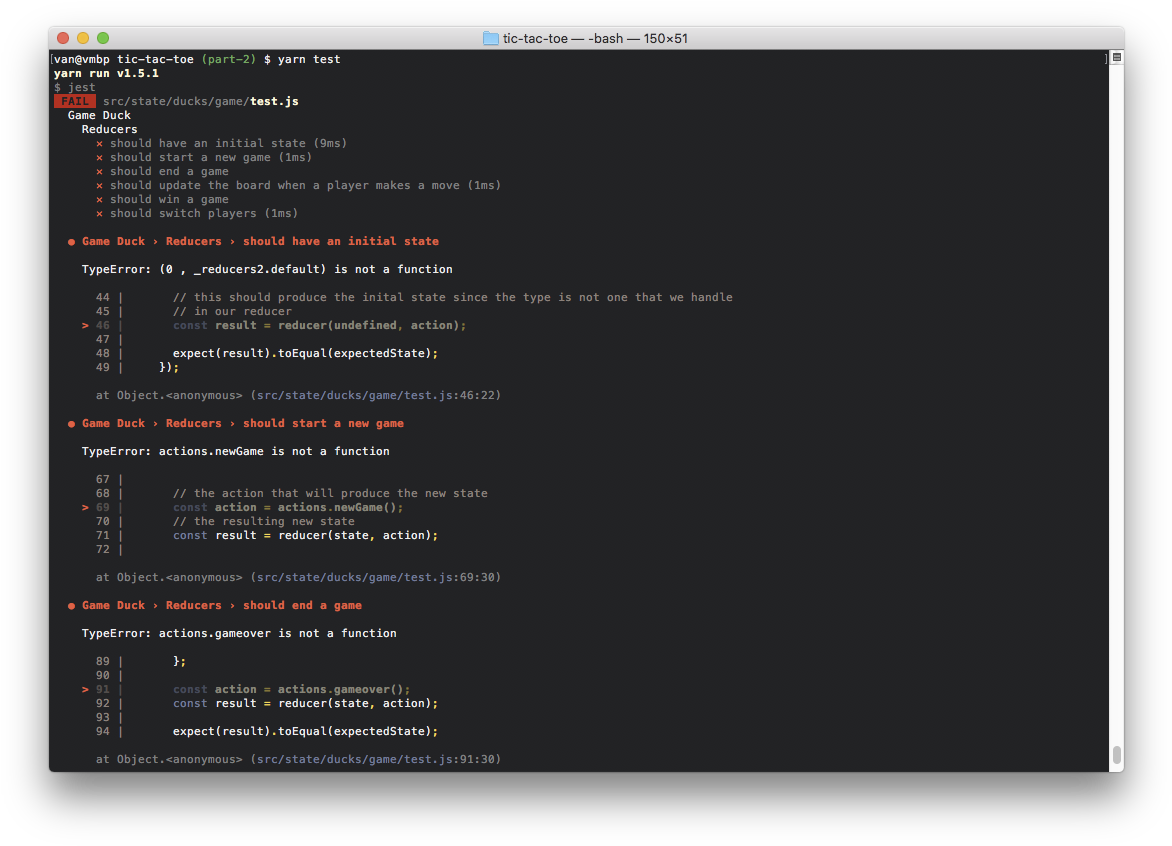Viewport: 1172px width, 846px height.
Task: Click the 'tic-tac-toe — -bash' window title
Action: (594, 38)
